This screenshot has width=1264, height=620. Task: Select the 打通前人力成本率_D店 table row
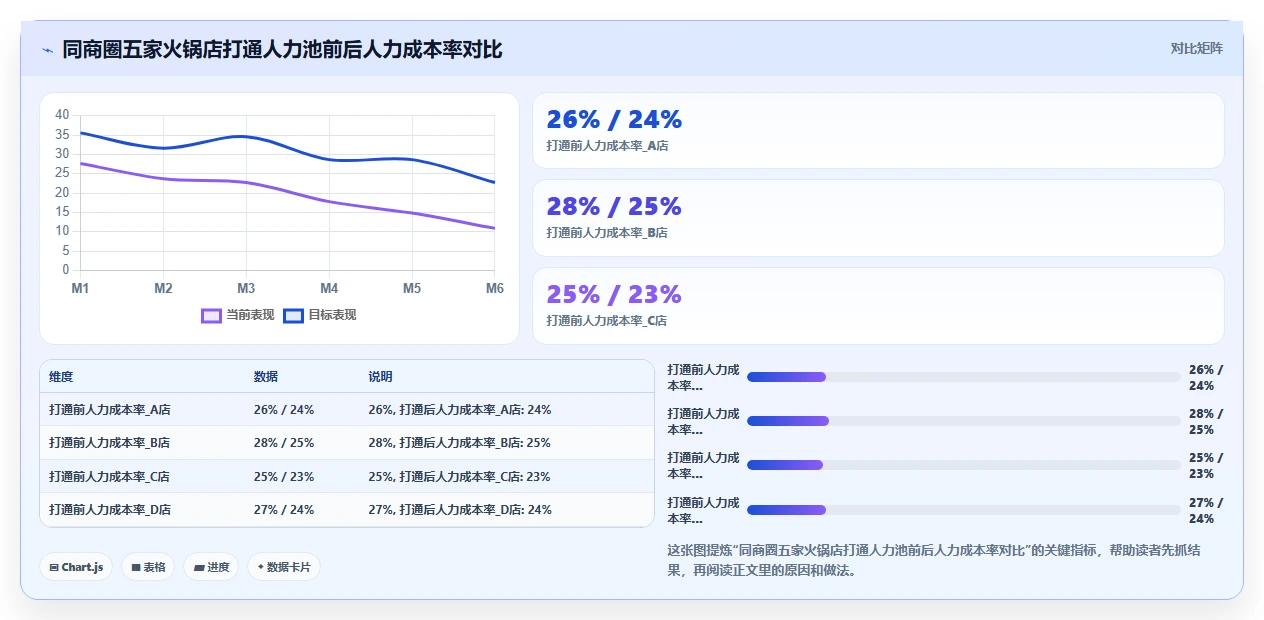click(347, 510)
